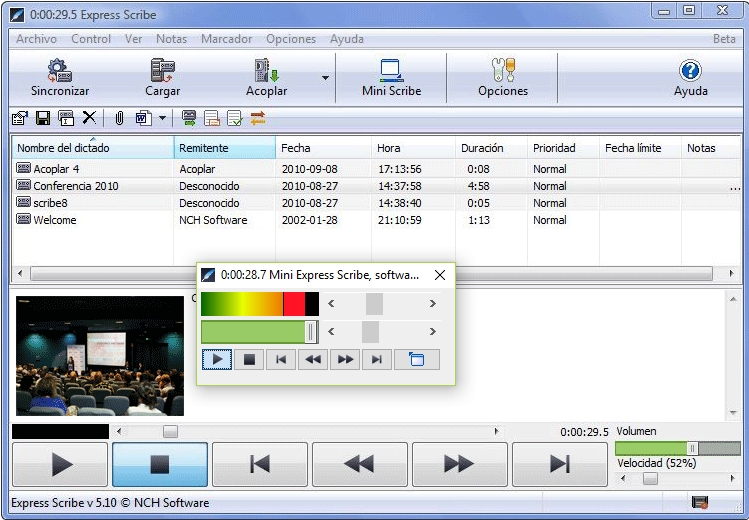Open the Opciones menu in menu bar

point(291,39)
